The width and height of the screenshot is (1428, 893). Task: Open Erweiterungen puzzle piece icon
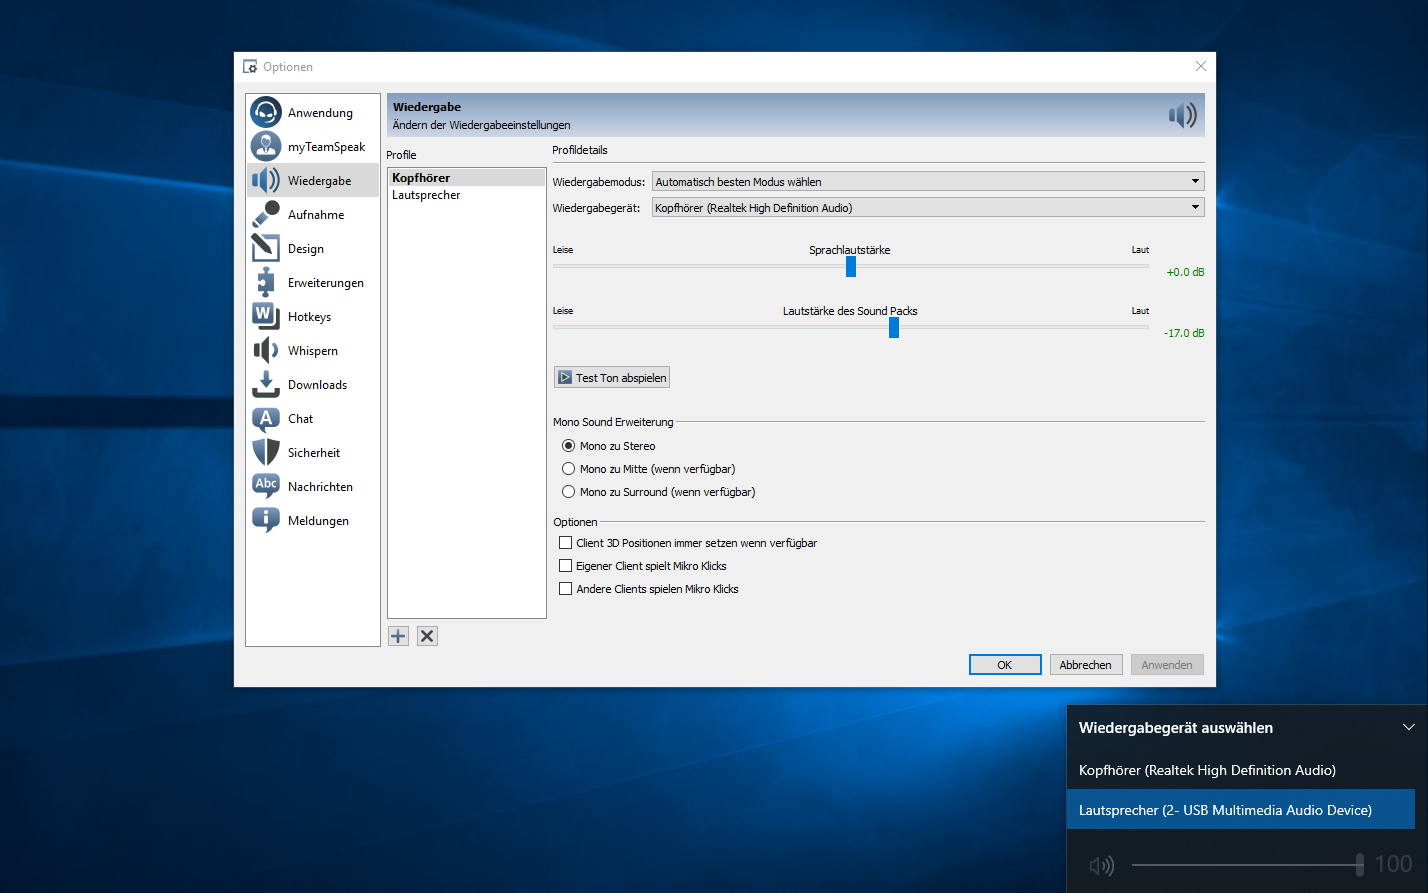coord(265,282)
